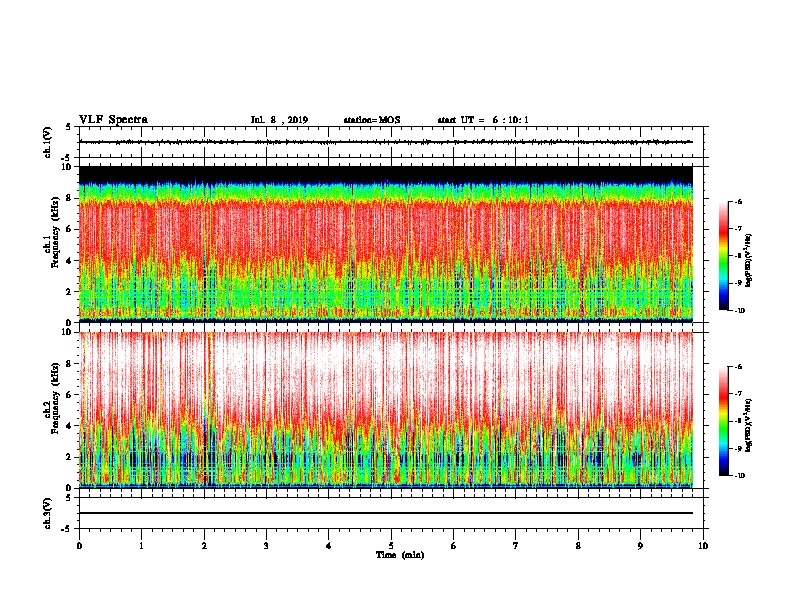Click the '8' kHz tick of ch.1 spectrogram
792x612 pixels.
point(71,198)
